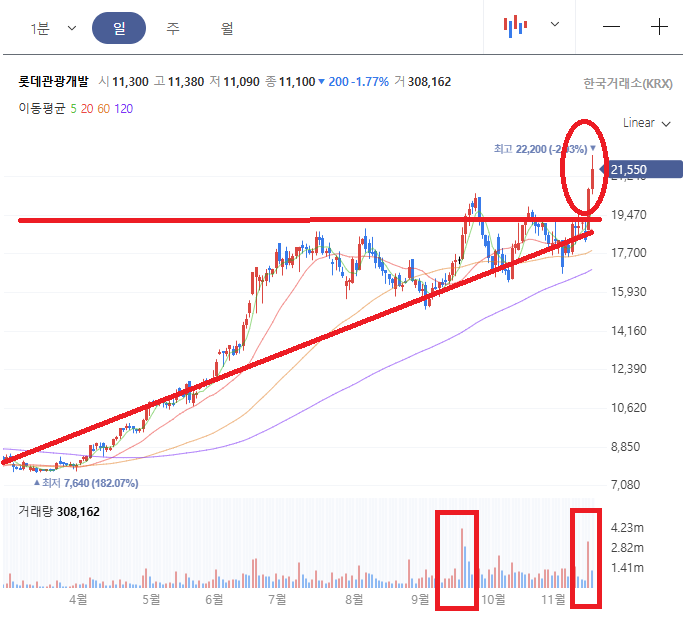Click the 롯데관광개발 stock name

point(53,83)
